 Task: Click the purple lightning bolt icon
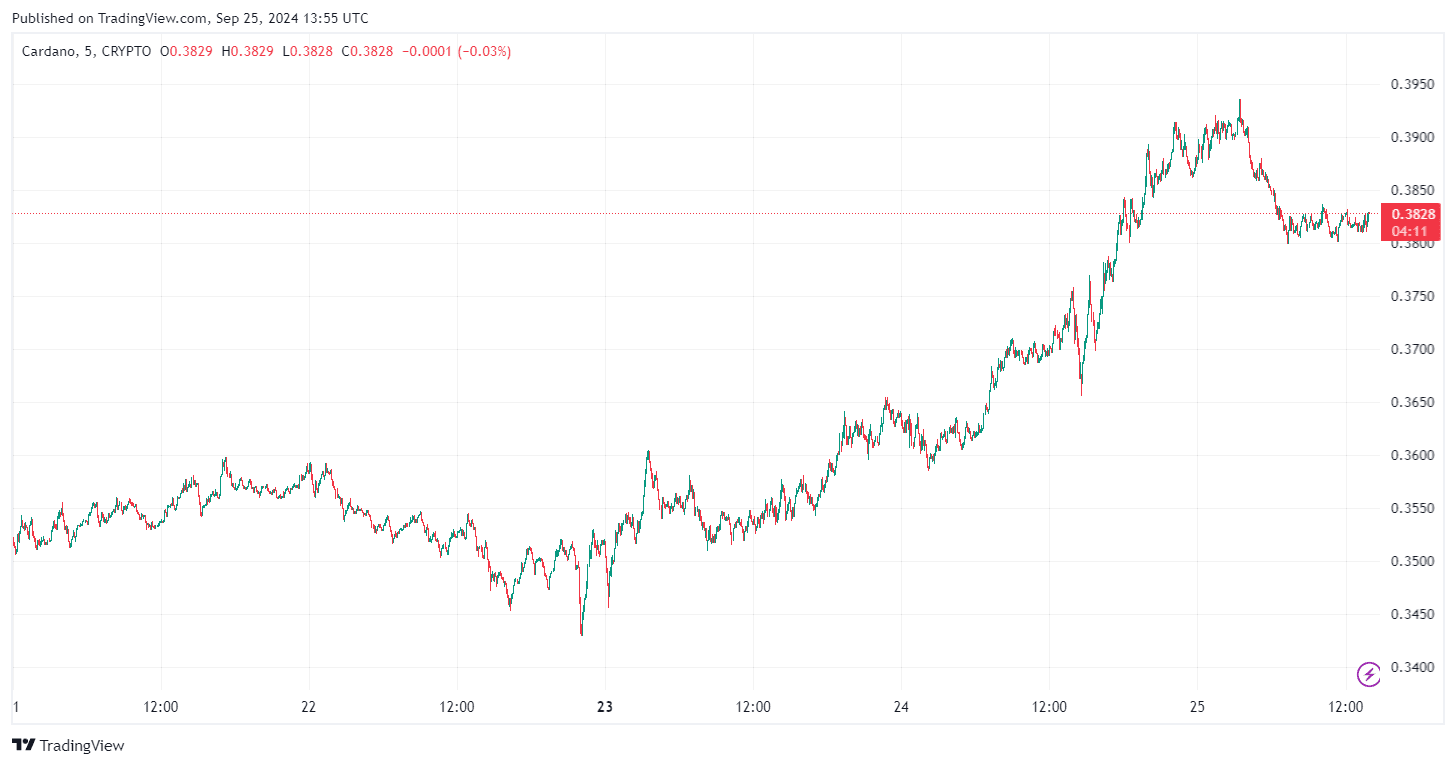(1368, 674)
